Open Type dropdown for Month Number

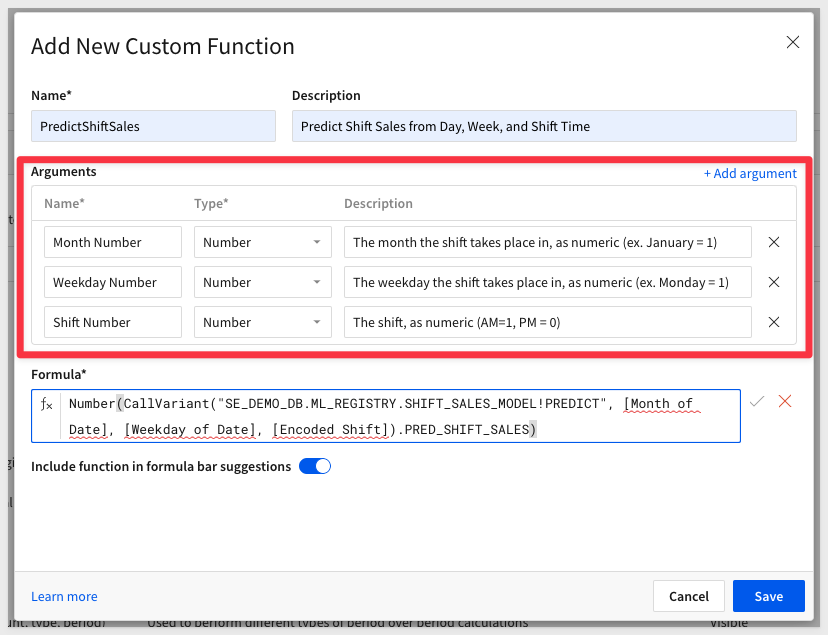262,242
